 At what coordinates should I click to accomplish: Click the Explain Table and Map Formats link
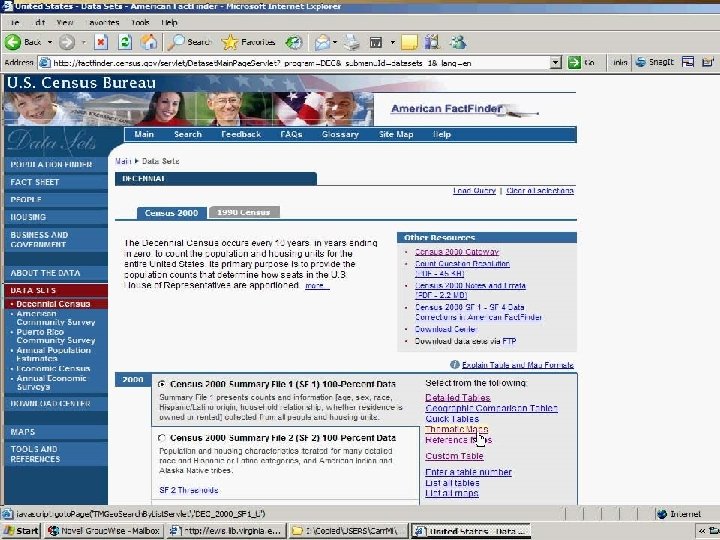pyautogui.click(x=518, y=365)
